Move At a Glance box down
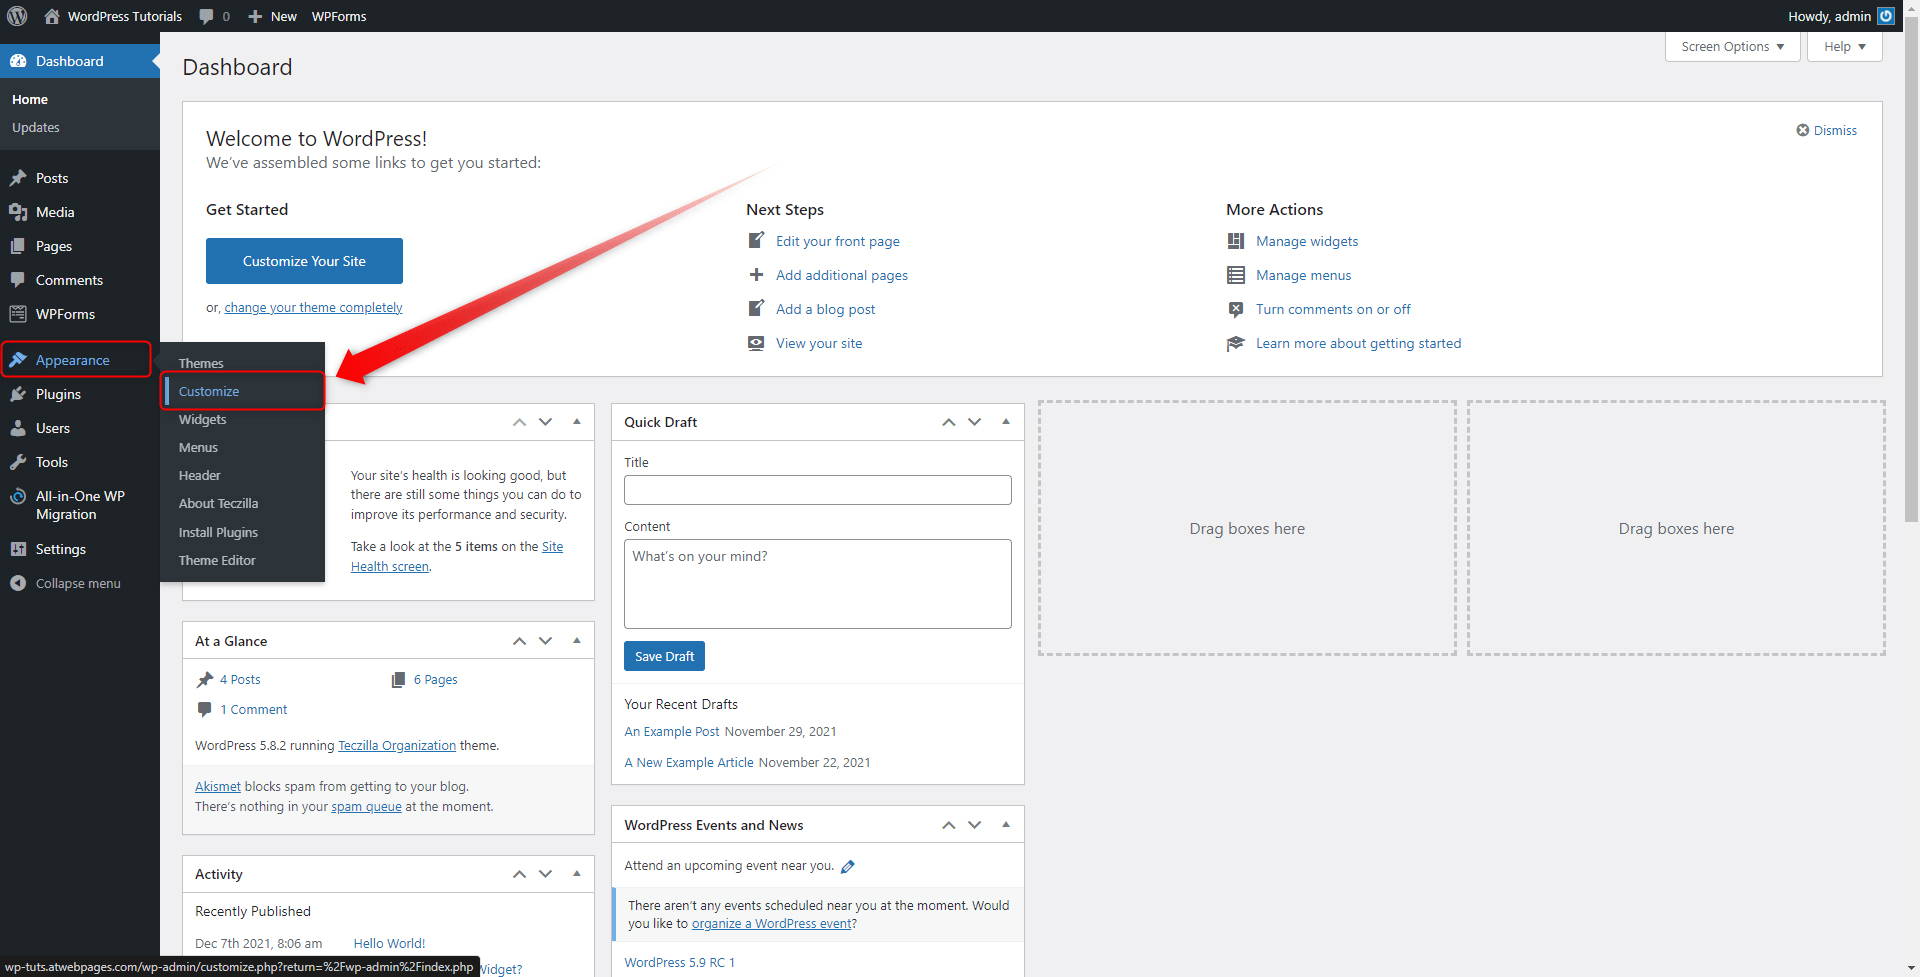1920x977 pixels. 546,641
